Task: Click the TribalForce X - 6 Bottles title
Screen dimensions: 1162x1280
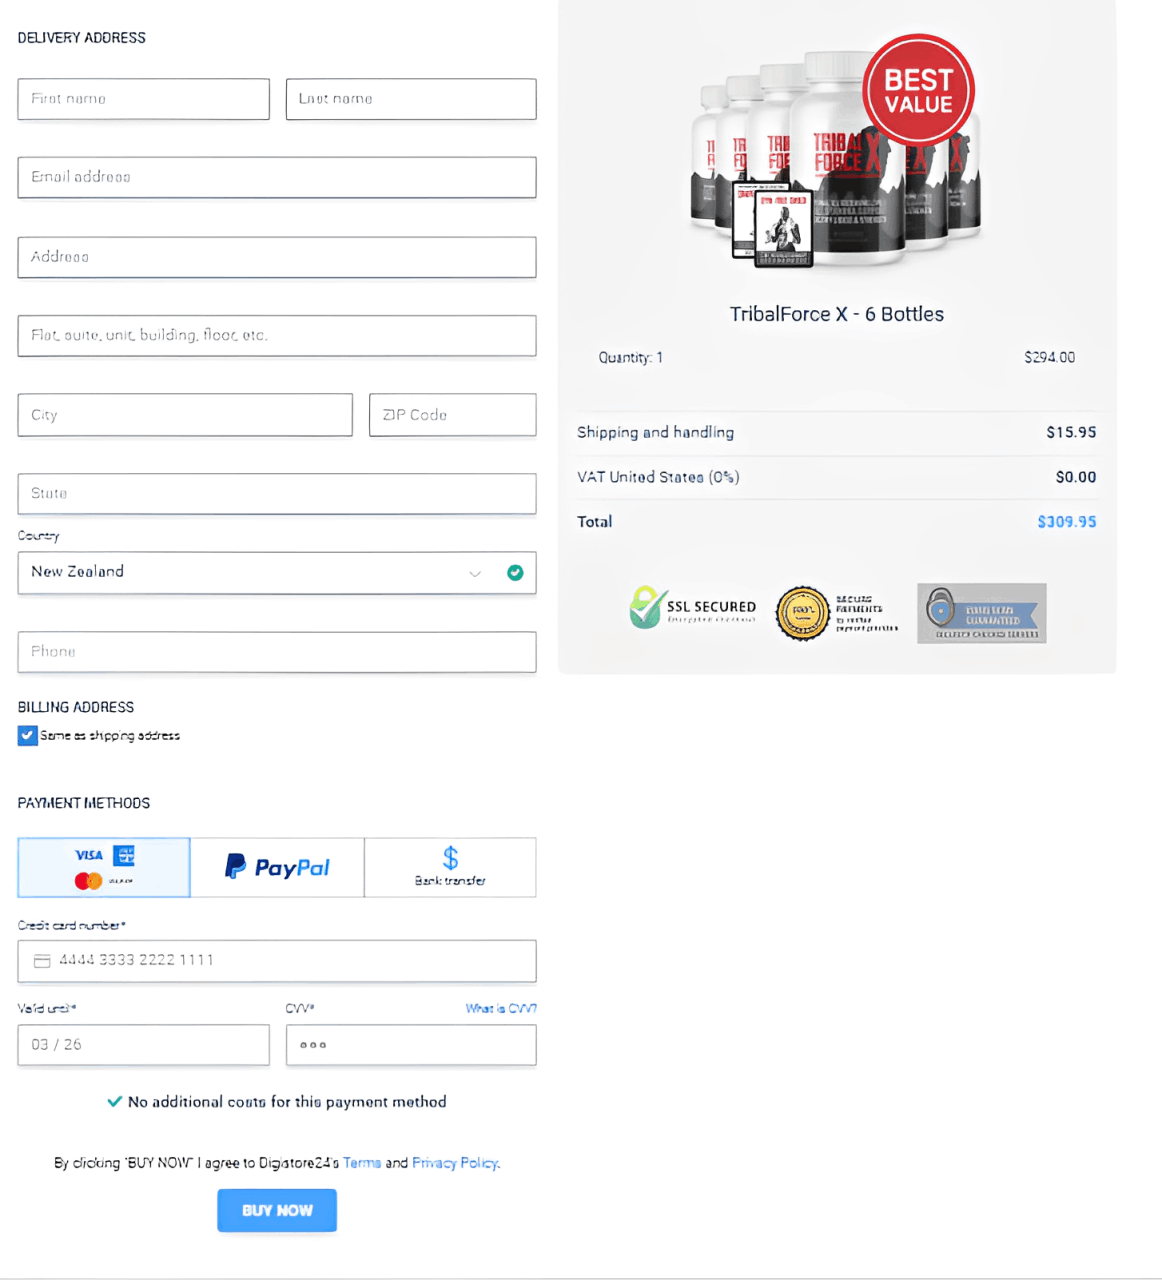Action: point(837,314)
